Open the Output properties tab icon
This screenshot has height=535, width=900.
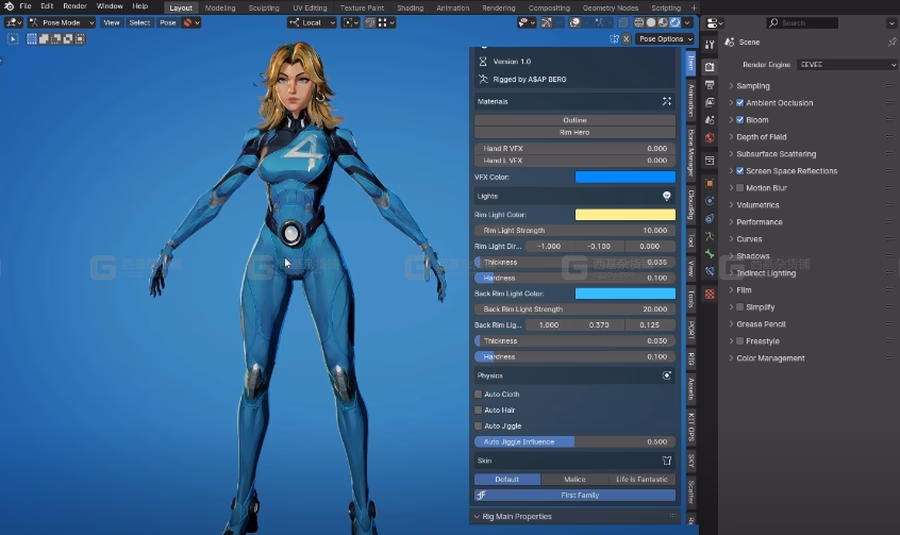click(x=710, y=85)
